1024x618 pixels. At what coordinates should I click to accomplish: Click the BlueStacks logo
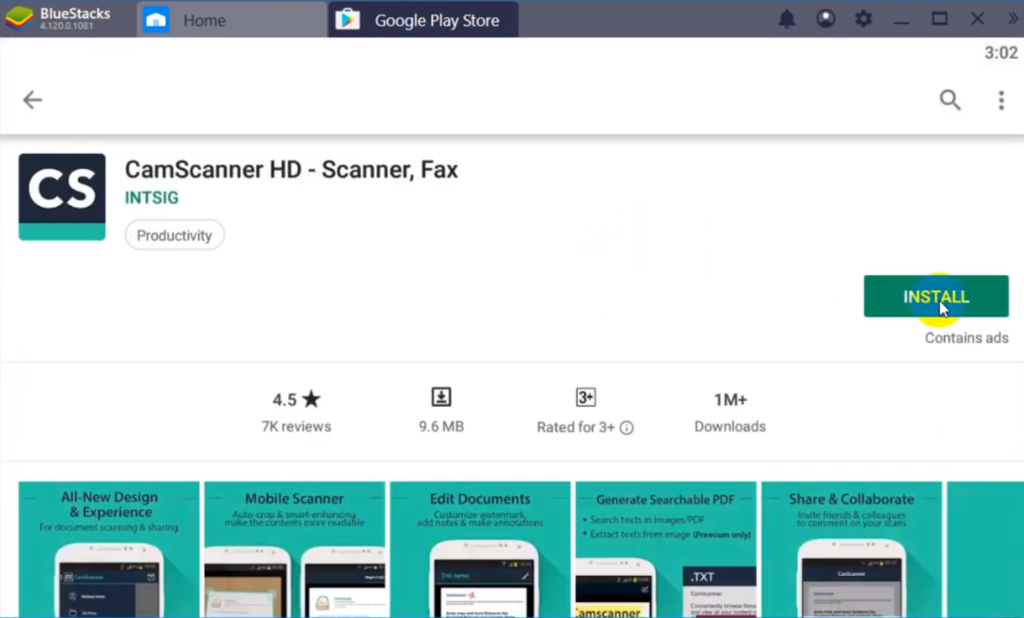pos(19,18)
